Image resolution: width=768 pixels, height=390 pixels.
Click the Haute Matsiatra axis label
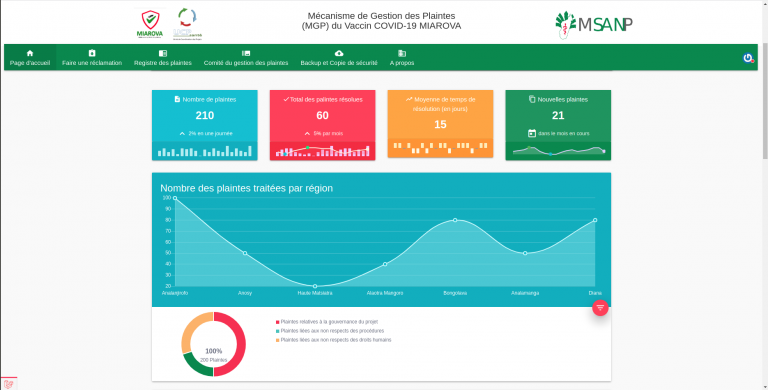315,293
